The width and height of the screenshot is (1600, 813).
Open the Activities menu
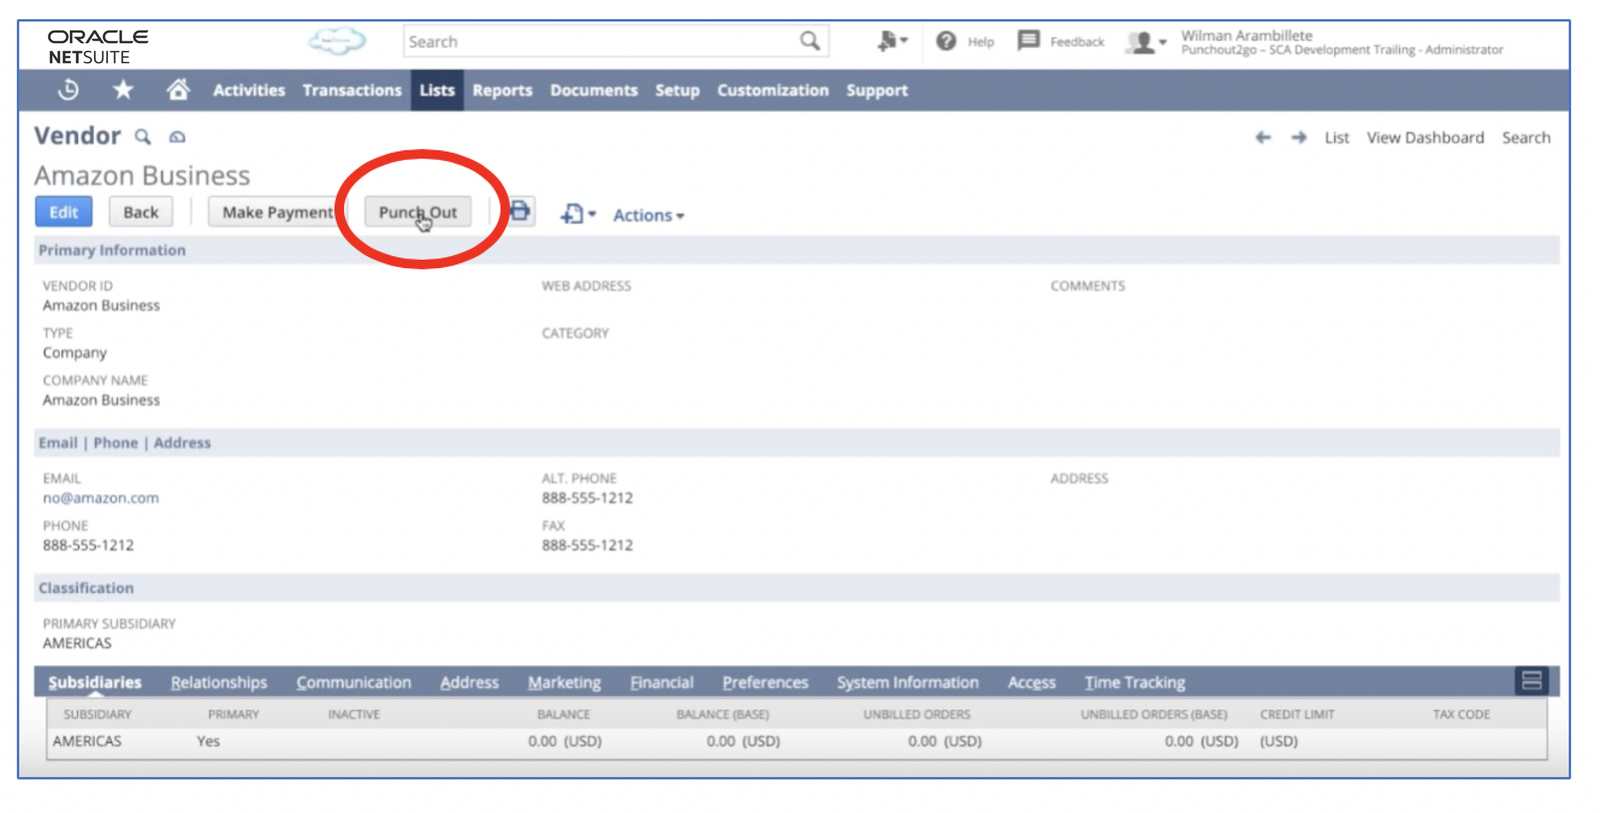point(249,90)
